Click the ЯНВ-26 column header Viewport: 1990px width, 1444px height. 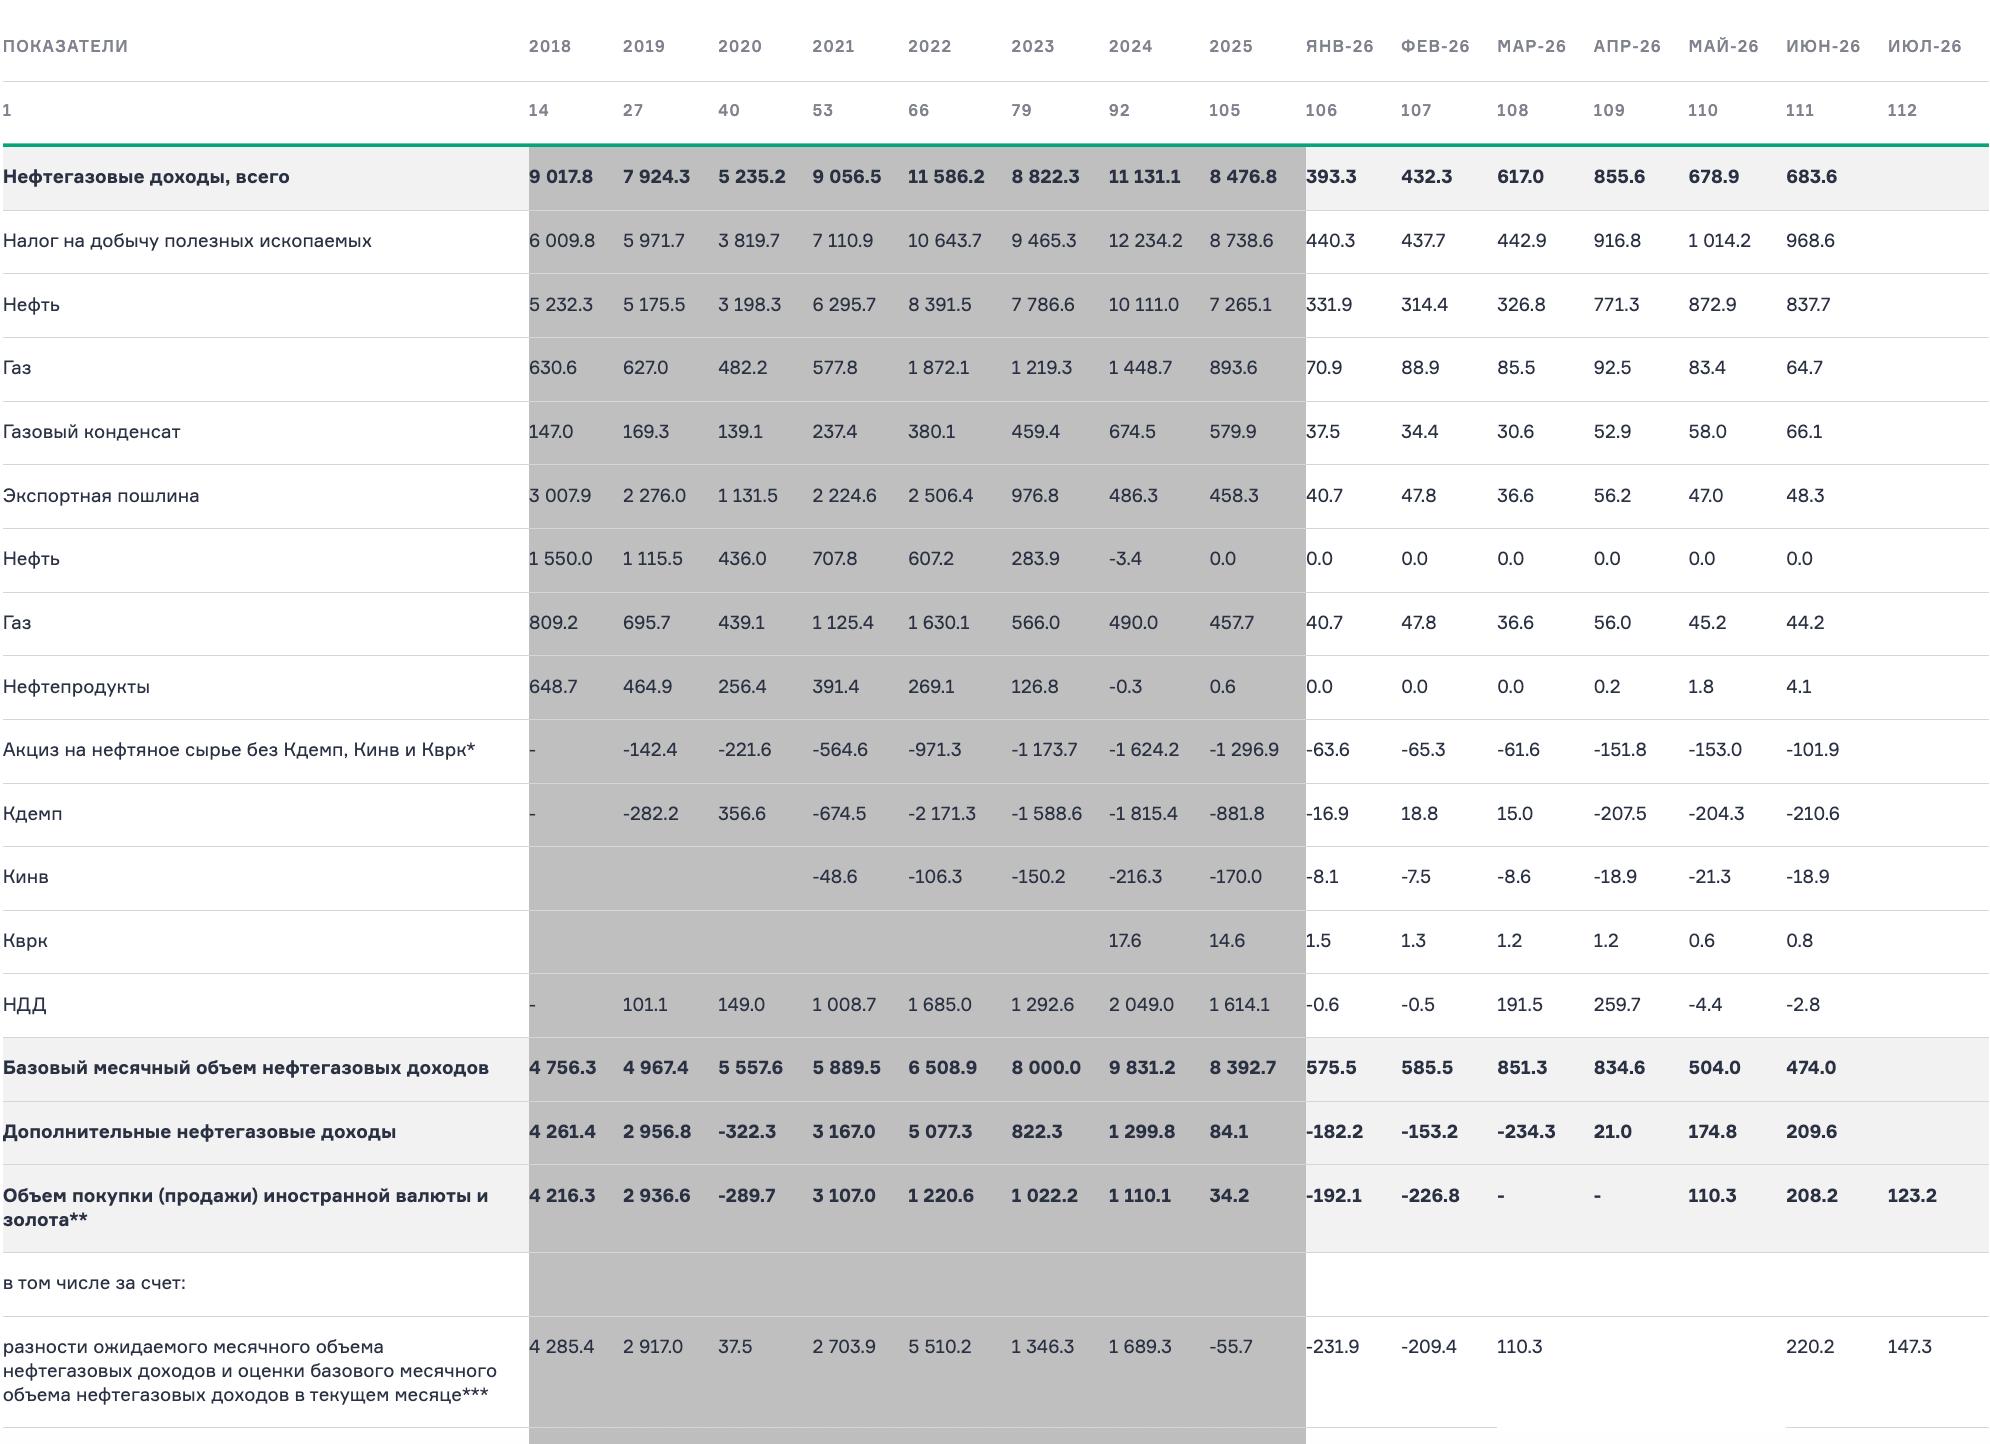tap(1339, 46)
